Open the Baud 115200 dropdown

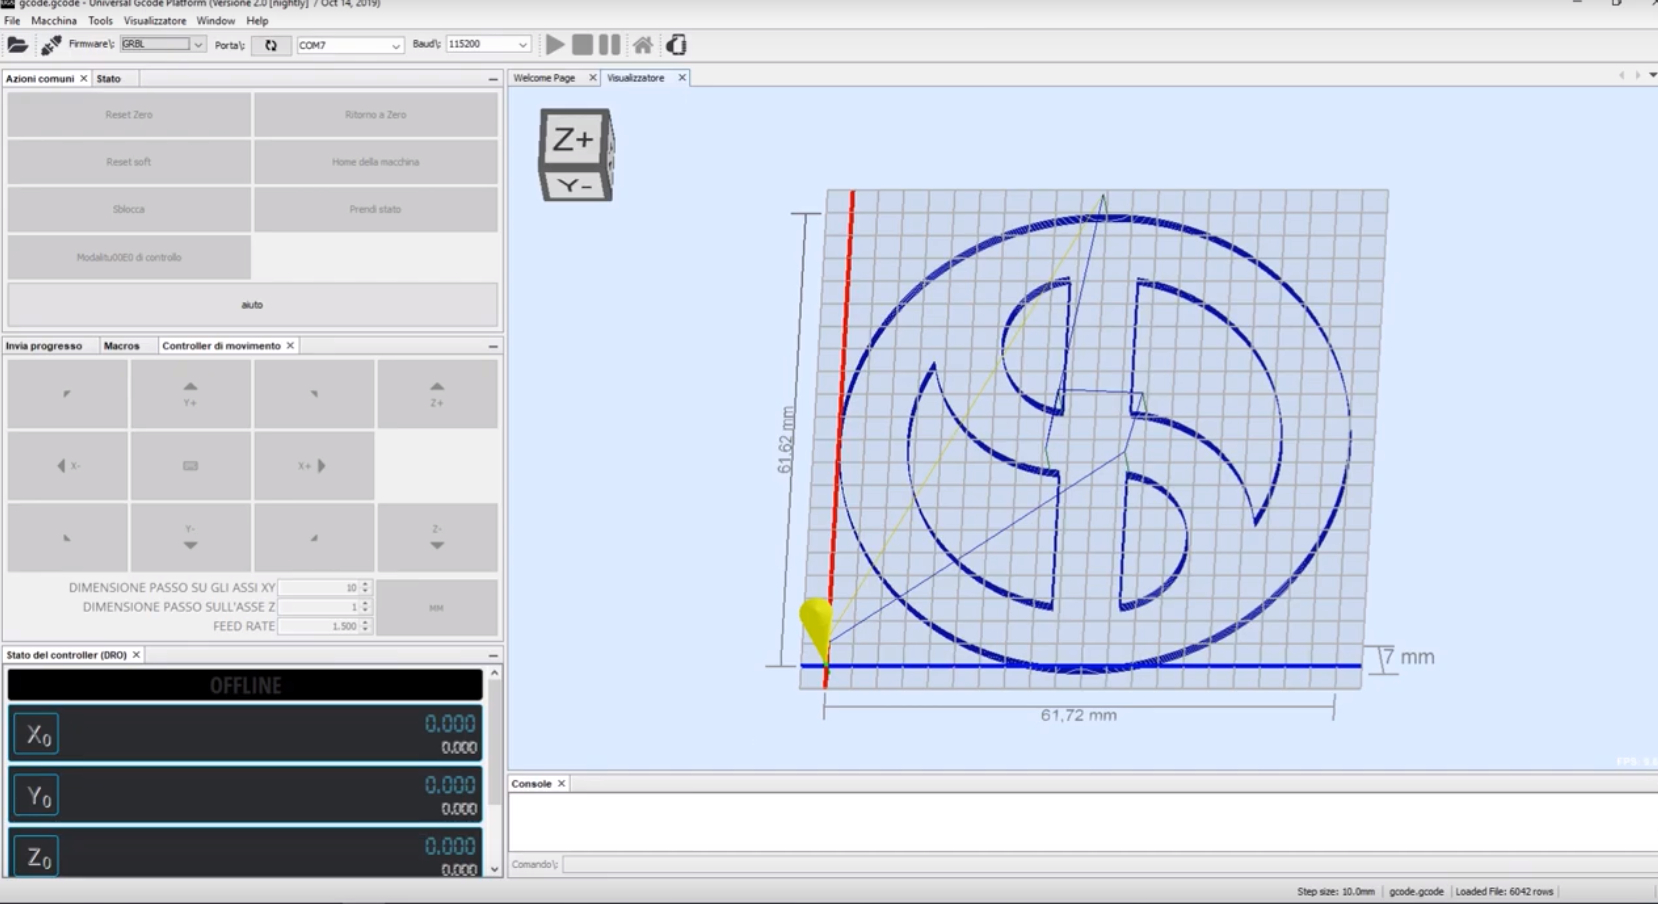(x=488, y=44)
